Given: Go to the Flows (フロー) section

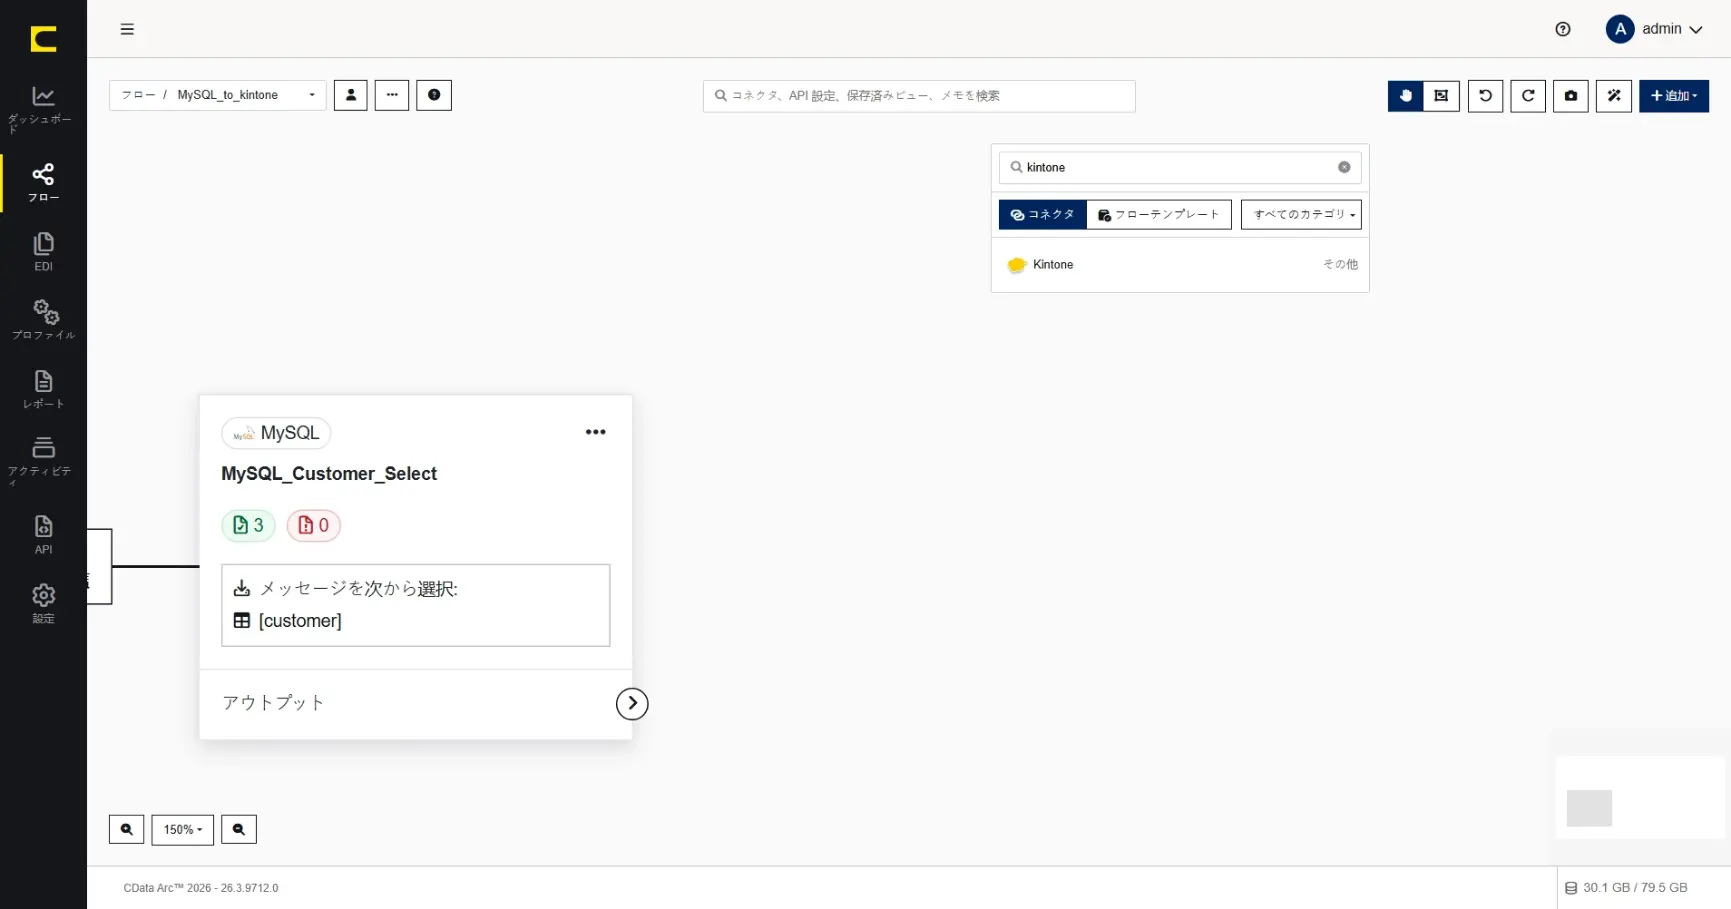Looking at the screenshot, I should tap(43, 182).
